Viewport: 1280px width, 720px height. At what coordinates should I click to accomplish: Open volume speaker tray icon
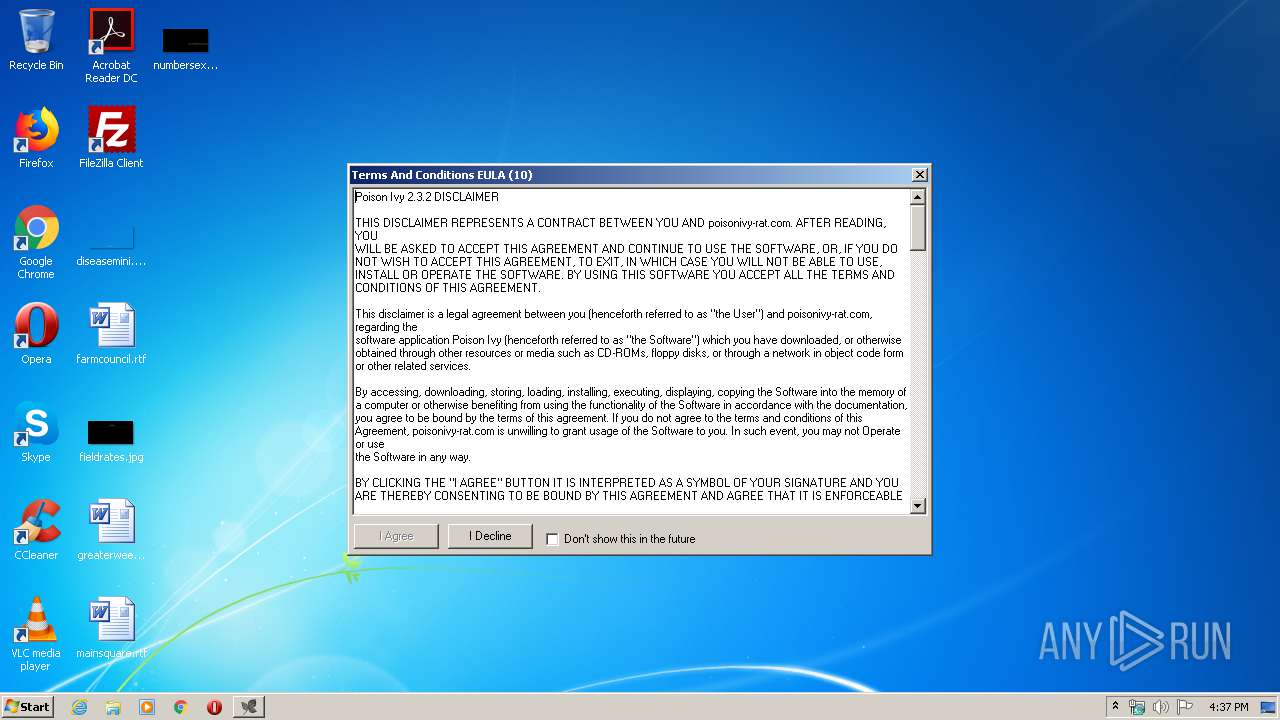[1160, 707]
